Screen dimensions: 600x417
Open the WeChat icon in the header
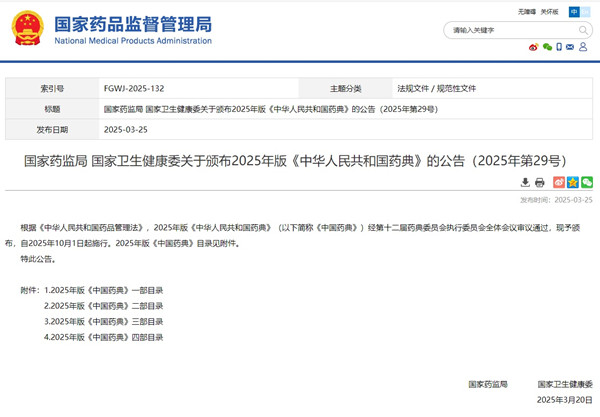click(x=547, y=47)
